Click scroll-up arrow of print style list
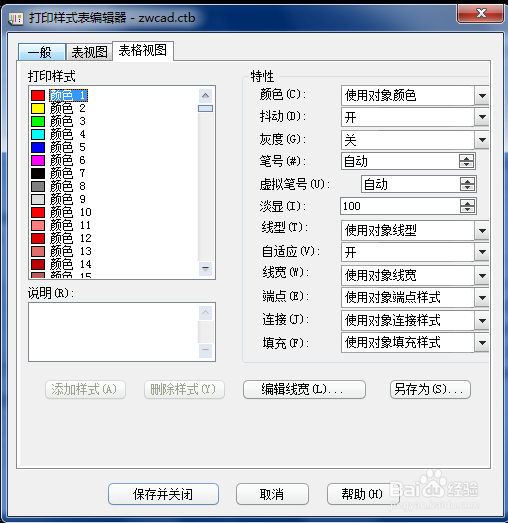This screenshot has width=508, height=523. tap(205, 96)
